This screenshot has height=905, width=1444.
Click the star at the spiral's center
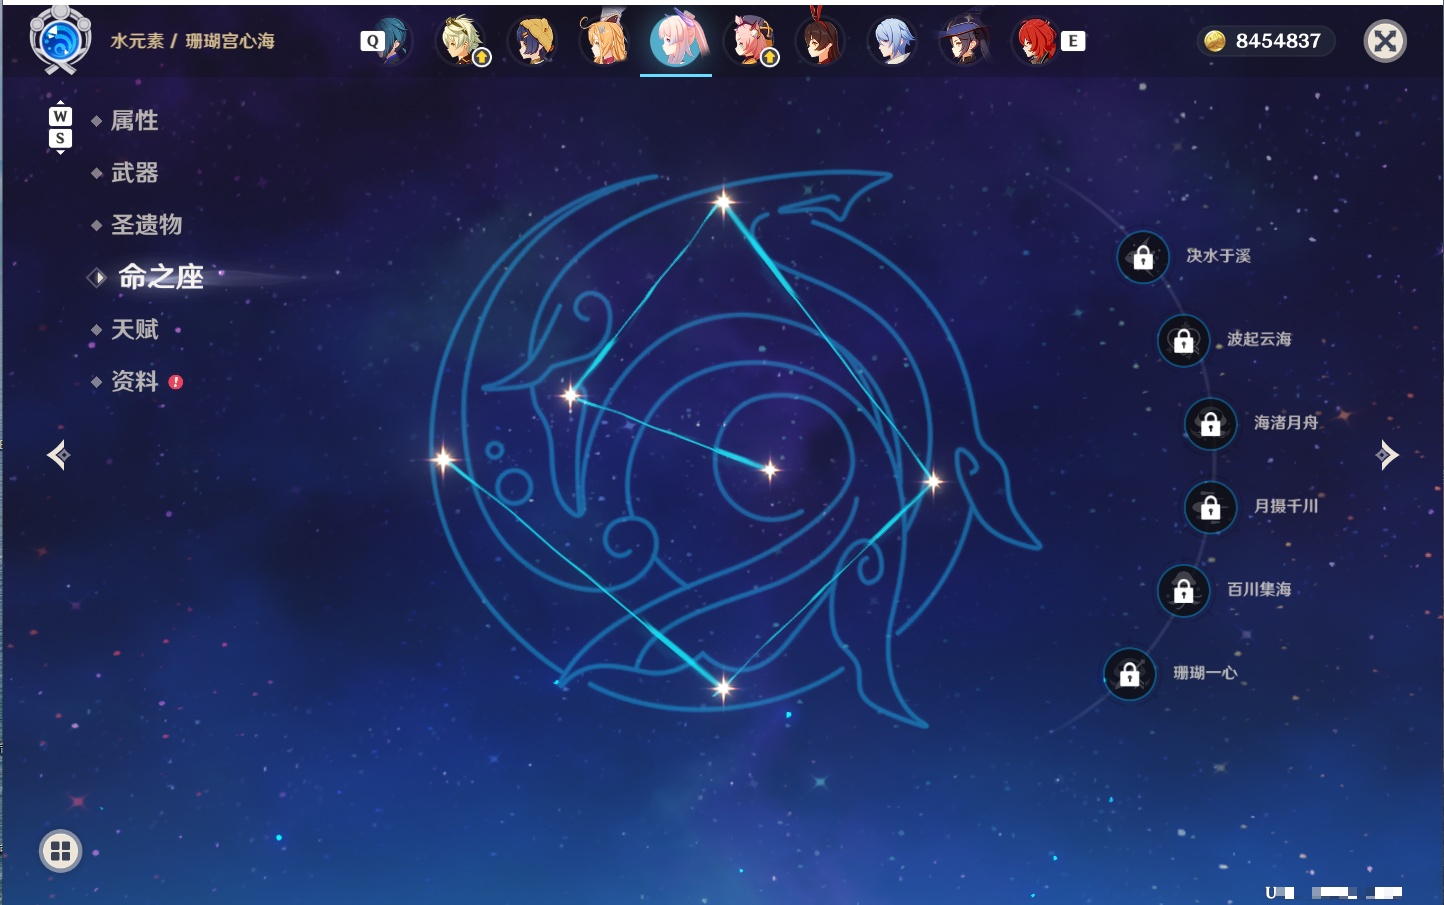click(770, 469)
